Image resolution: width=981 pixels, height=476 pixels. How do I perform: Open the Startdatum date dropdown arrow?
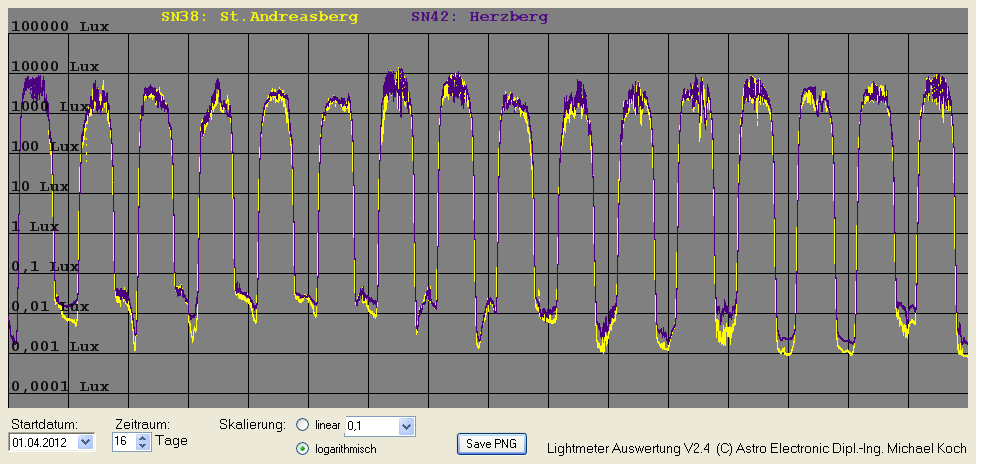click(x=86, y=442)
